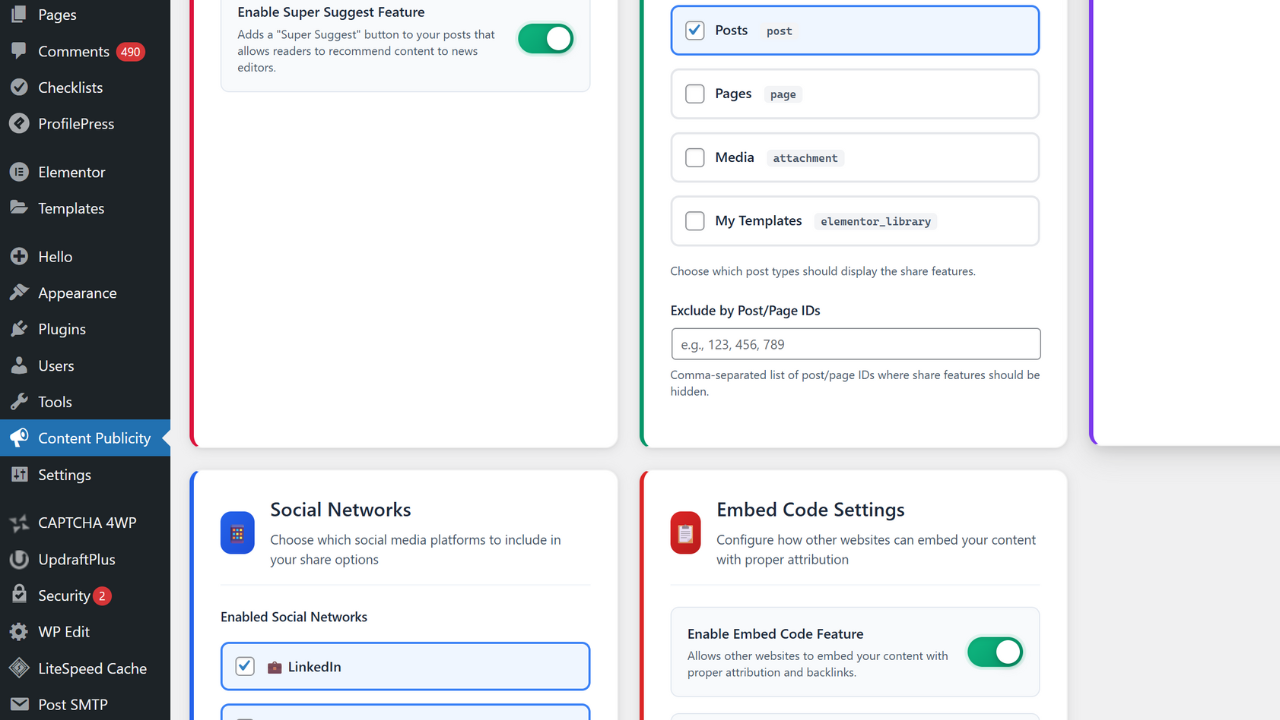Open the Tools menu item
The width and height of the screenshot is (1280, 720).
(85, 402)
